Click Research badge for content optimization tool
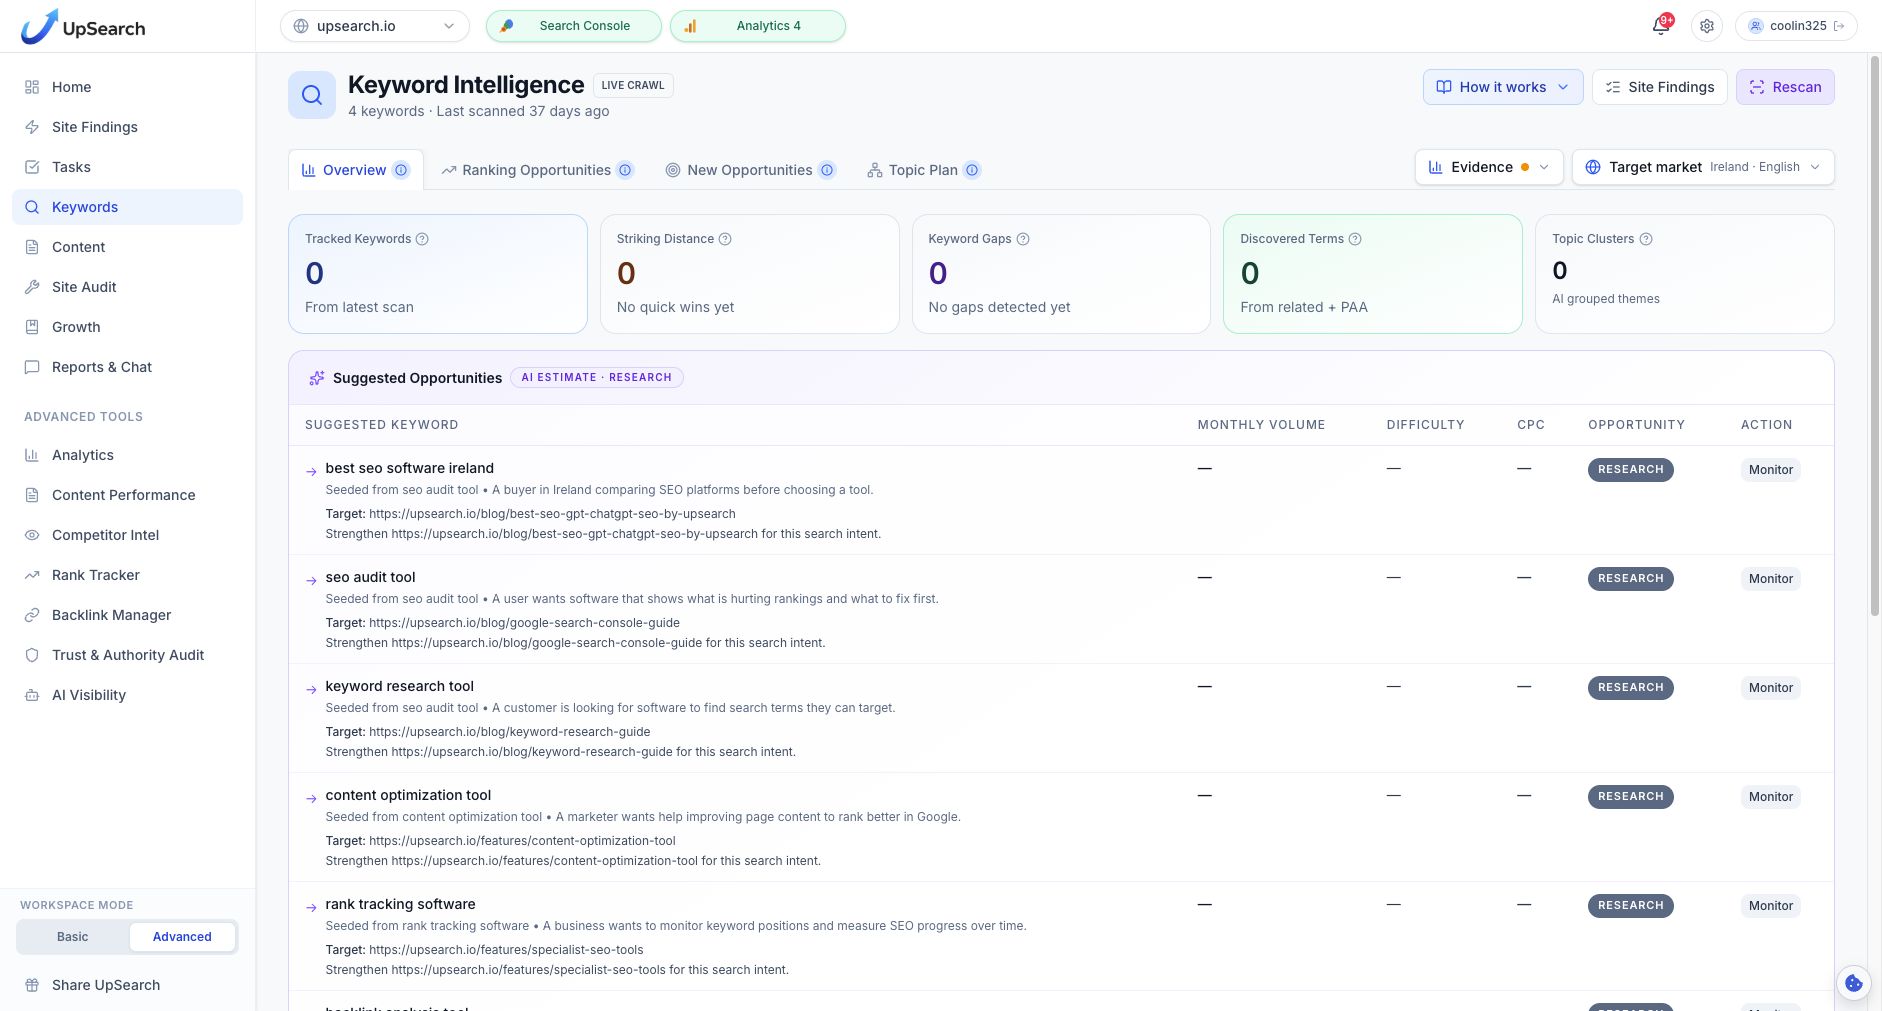Screen dimensions: 1882x1011 pos(1630,797)
